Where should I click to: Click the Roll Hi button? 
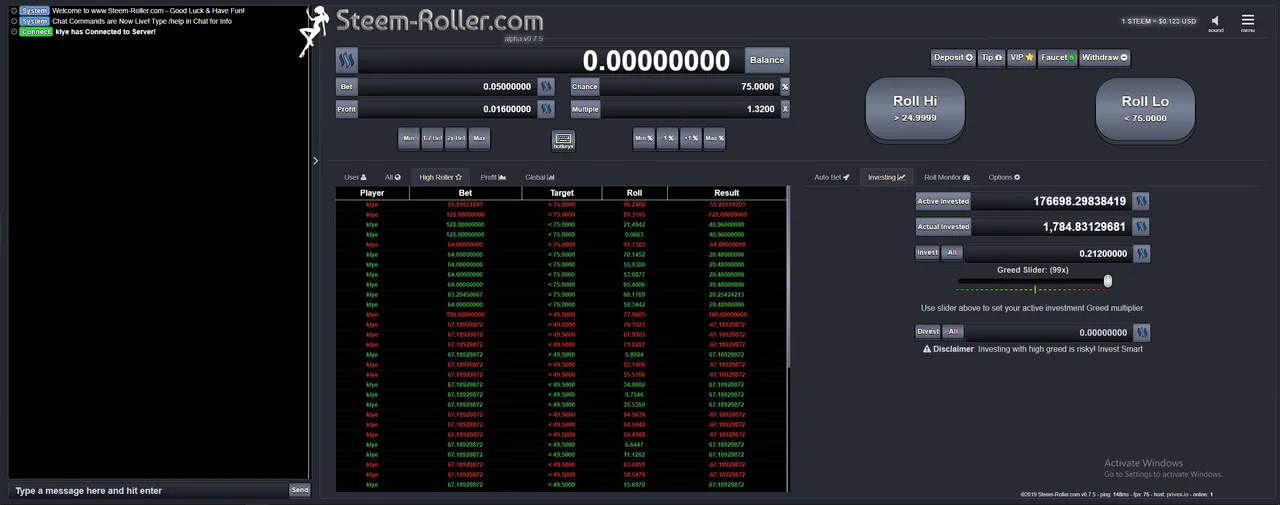pyautogui.click(x=915, y=108)
